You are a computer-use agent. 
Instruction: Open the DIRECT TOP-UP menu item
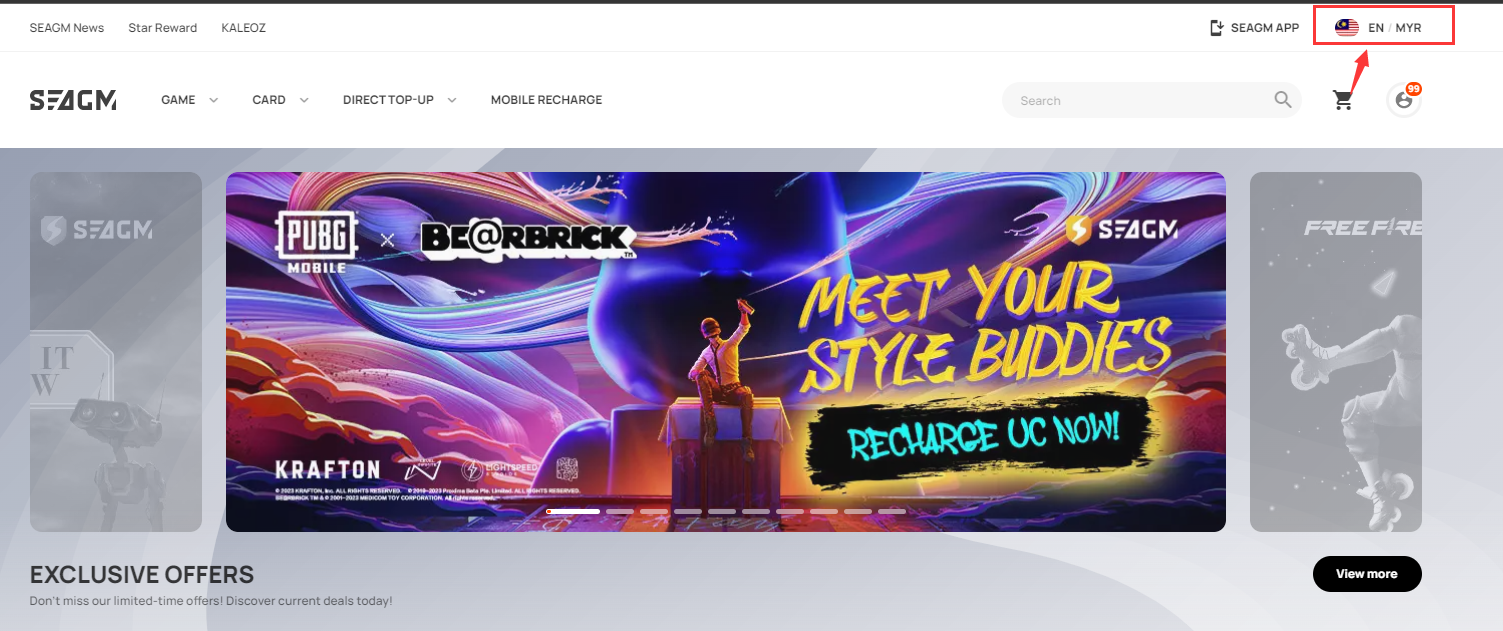pyautogui.click(x=388, y=100)
